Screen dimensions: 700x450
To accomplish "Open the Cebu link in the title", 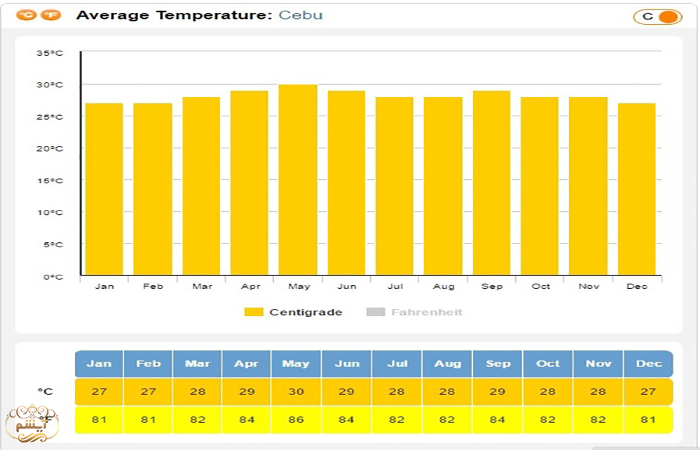I will (x=300, y=15).
